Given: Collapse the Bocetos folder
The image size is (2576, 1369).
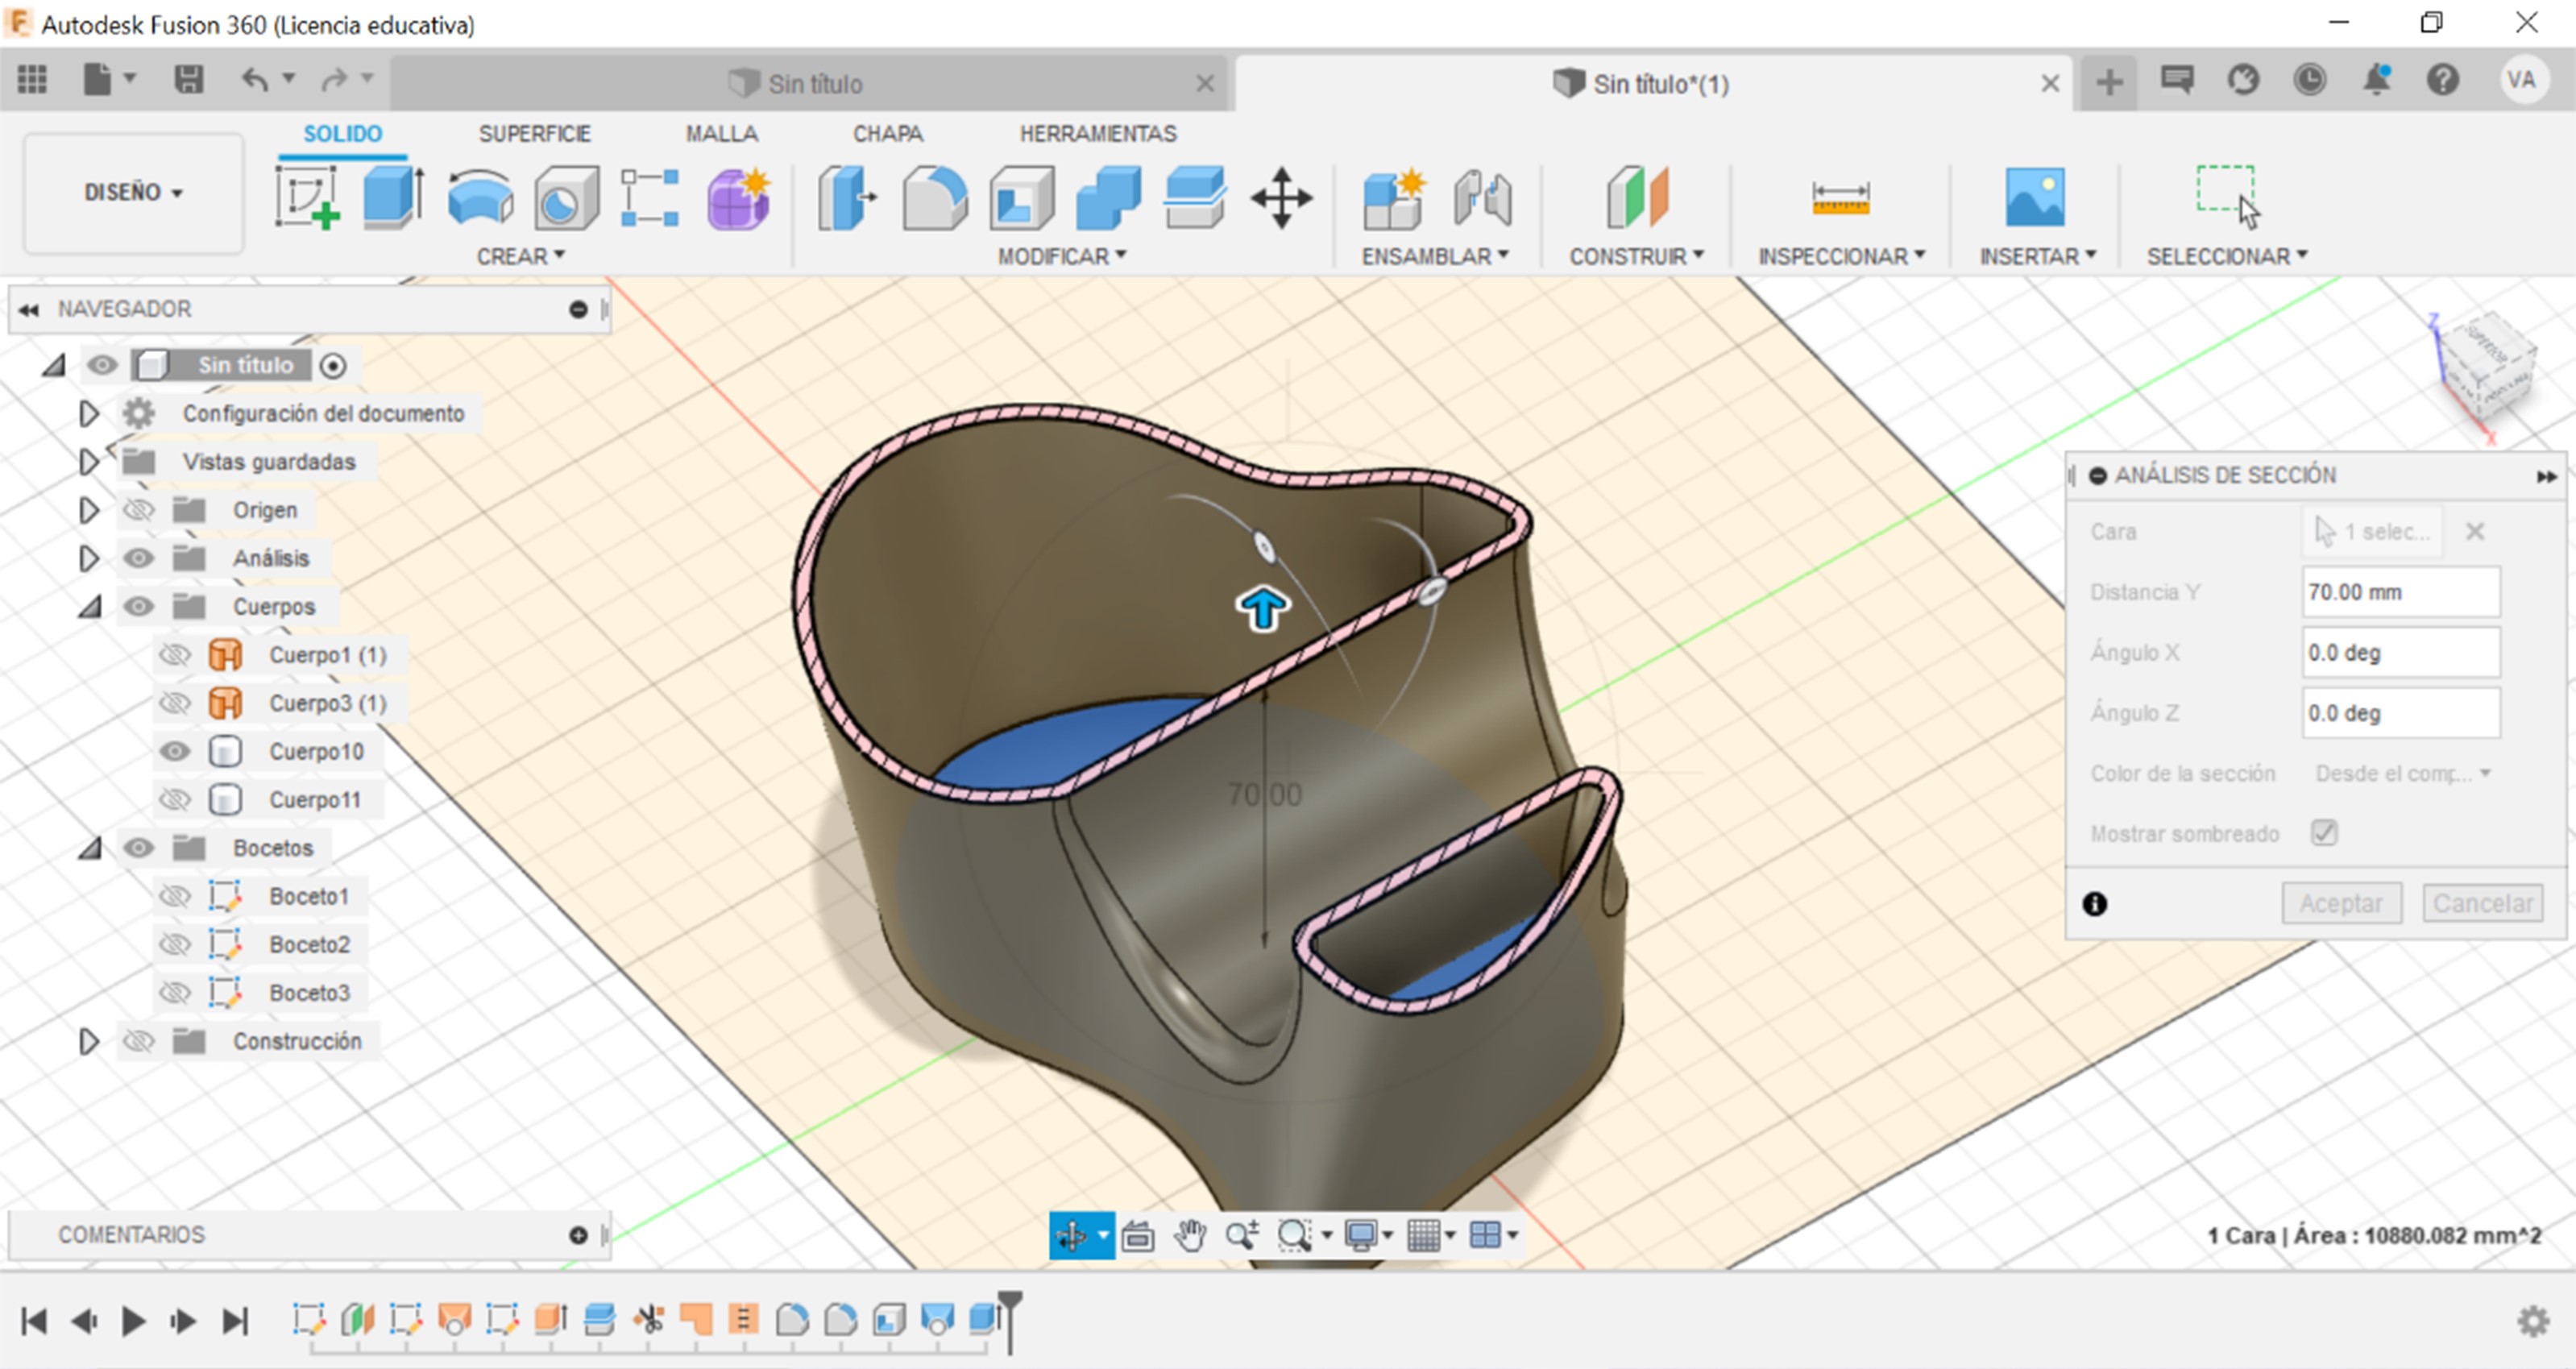Looking at the screenshot, I should tap(90, 848).
